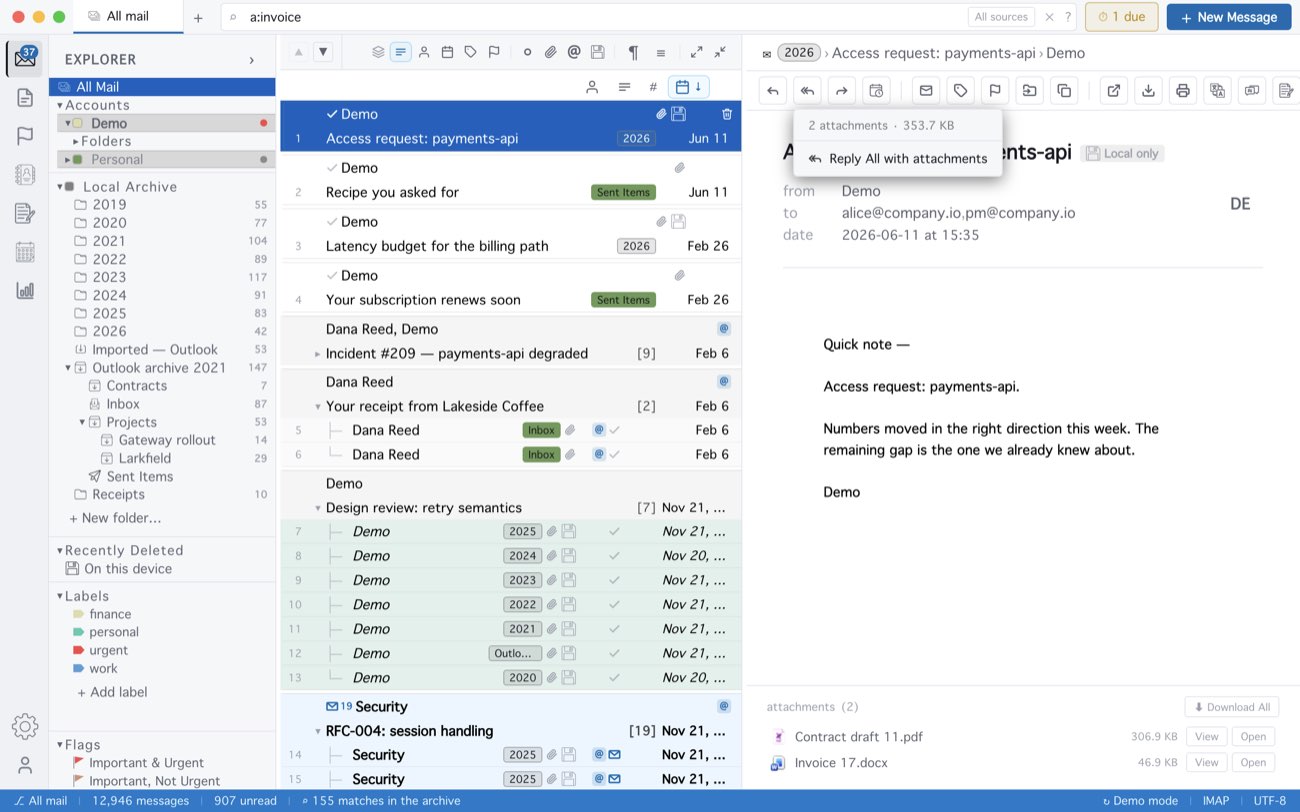Forward the open message

(842, 91)
